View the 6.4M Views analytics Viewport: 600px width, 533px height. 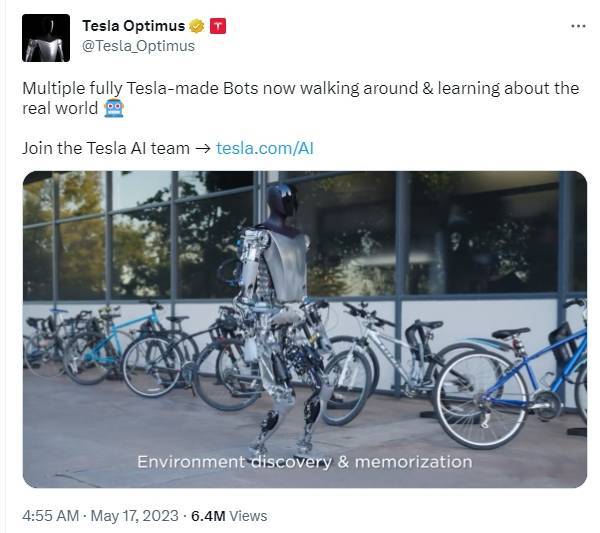(229, 516)
